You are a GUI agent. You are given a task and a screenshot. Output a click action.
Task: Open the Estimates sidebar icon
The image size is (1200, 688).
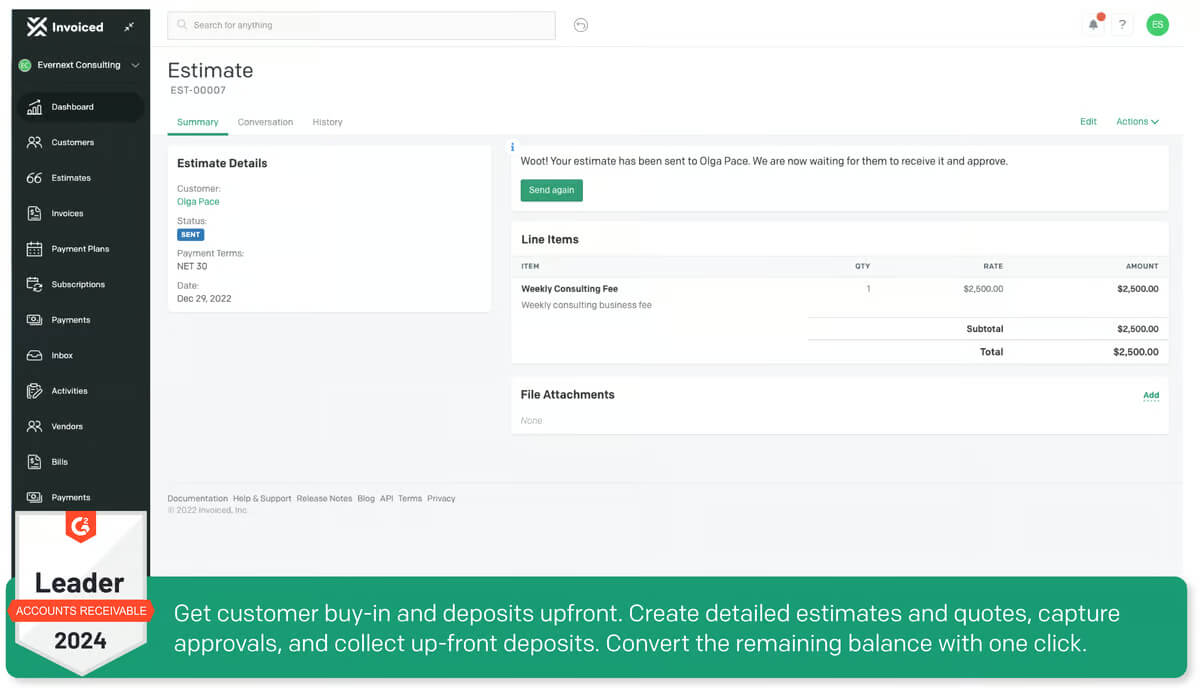(34, 178)
